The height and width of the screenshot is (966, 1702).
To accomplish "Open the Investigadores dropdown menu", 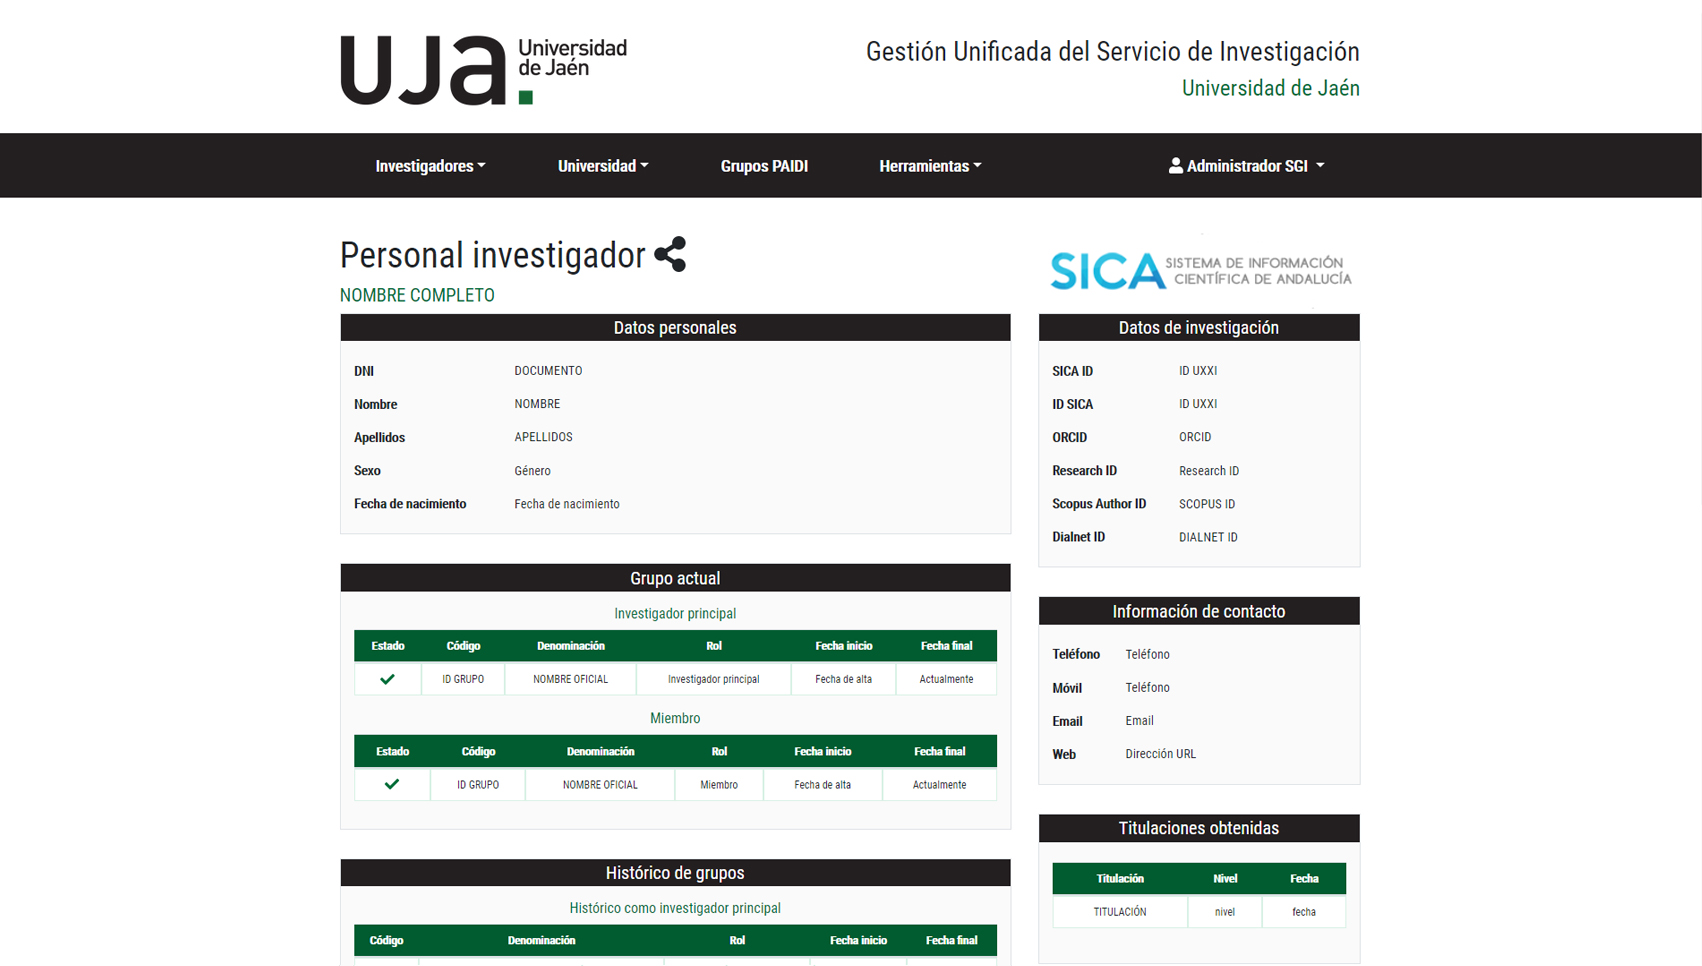I will click(x=430, y=166).
